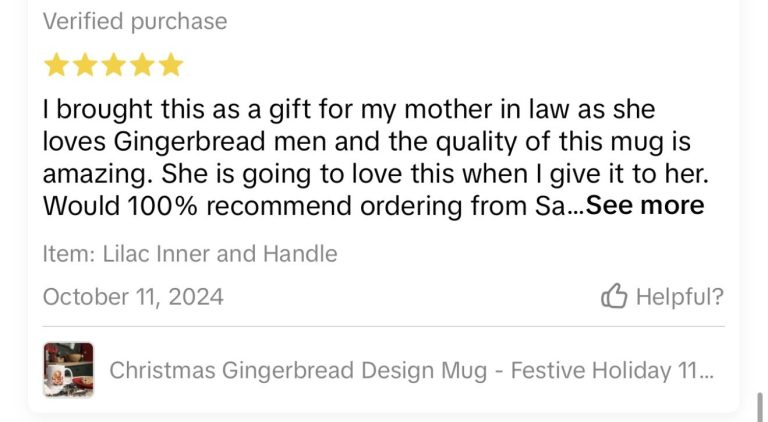Expand the review with See more
Image resolution: width=768 pixels, height=422 pixels.
point(645,205)
